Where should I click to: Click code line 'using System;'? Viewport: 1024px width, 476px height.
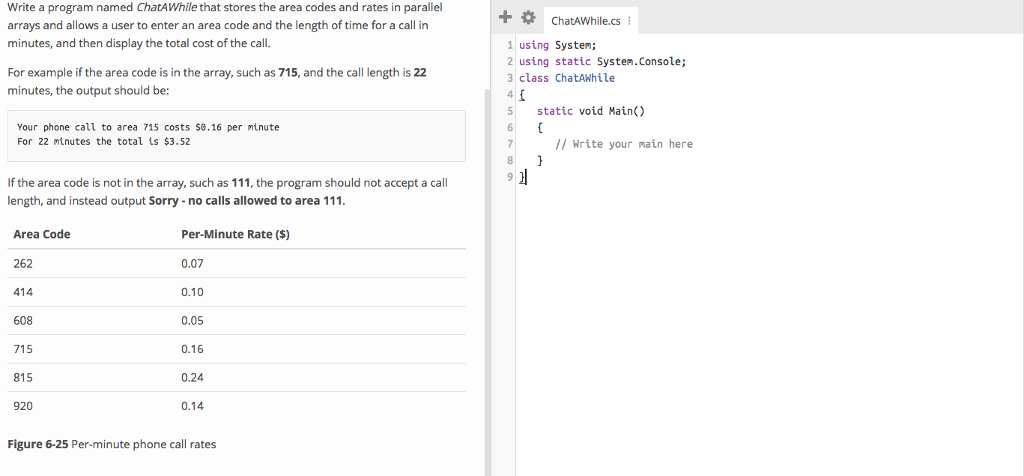557,46
